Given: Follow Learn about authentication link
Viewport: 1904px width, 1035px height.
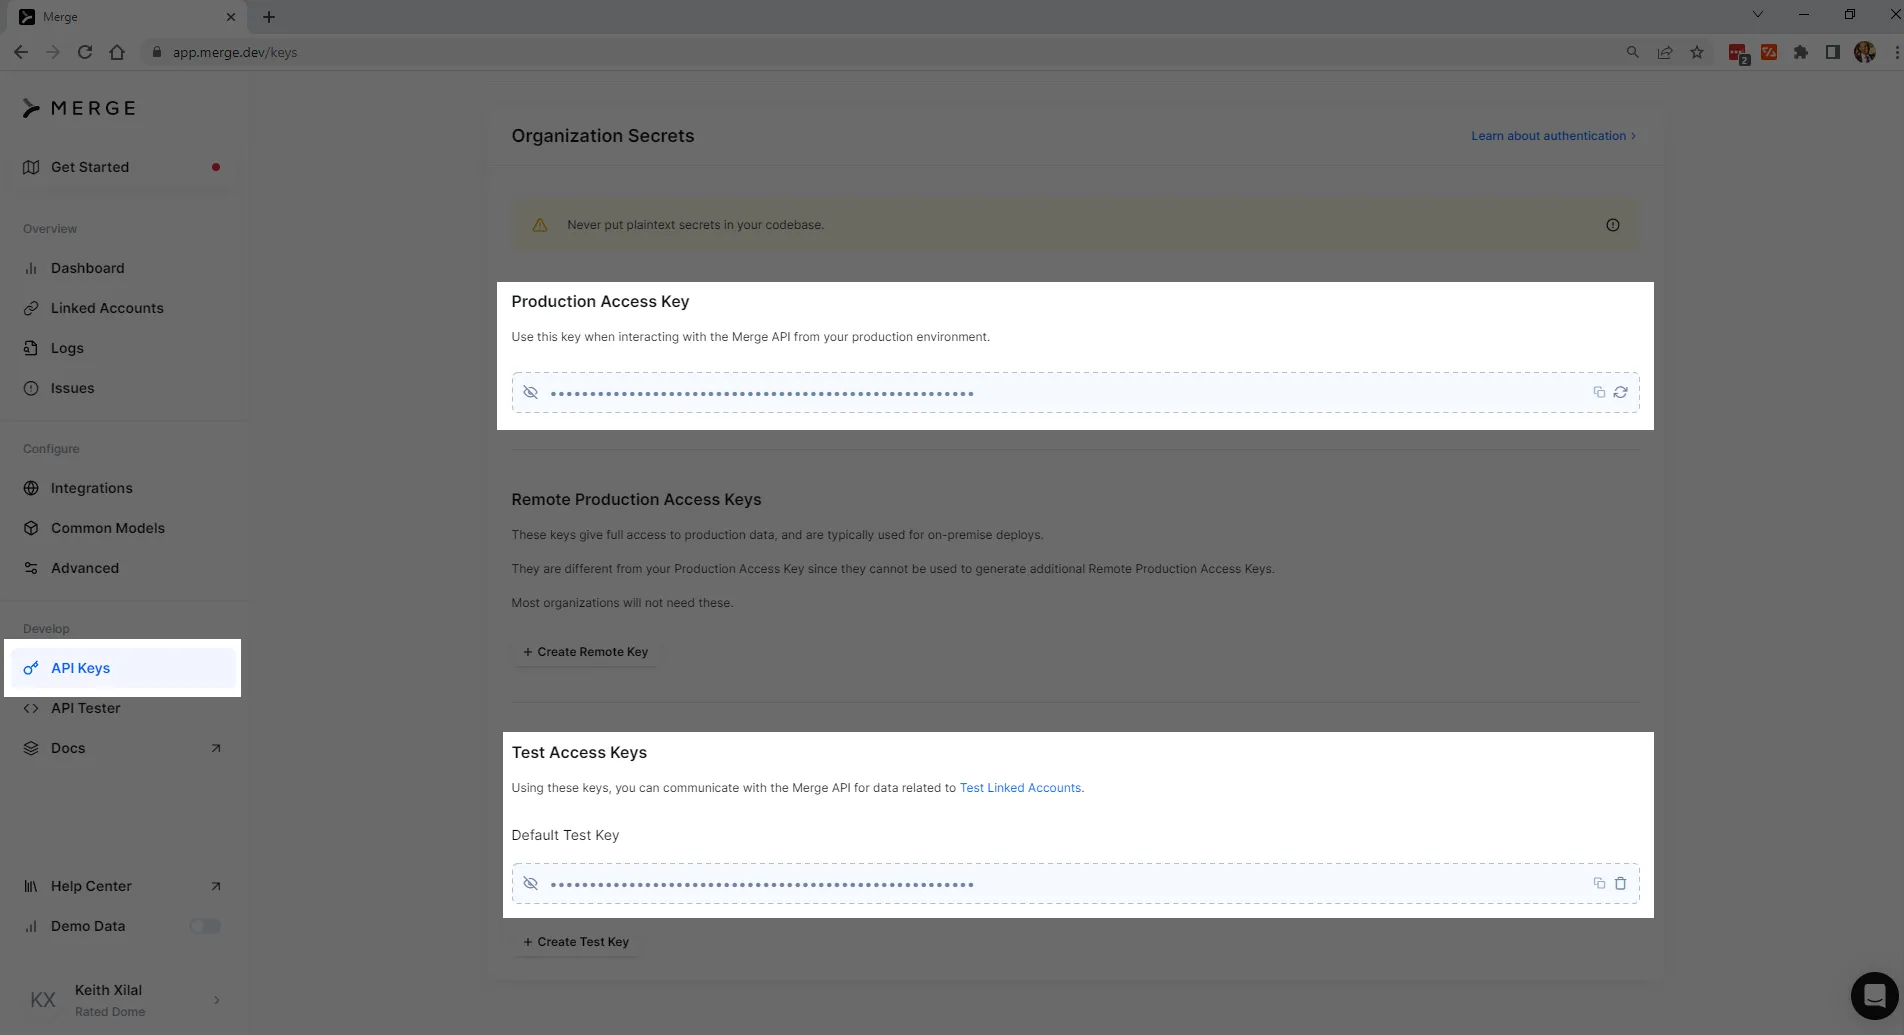Looking at the screenshot, I should pos(1553,136).
